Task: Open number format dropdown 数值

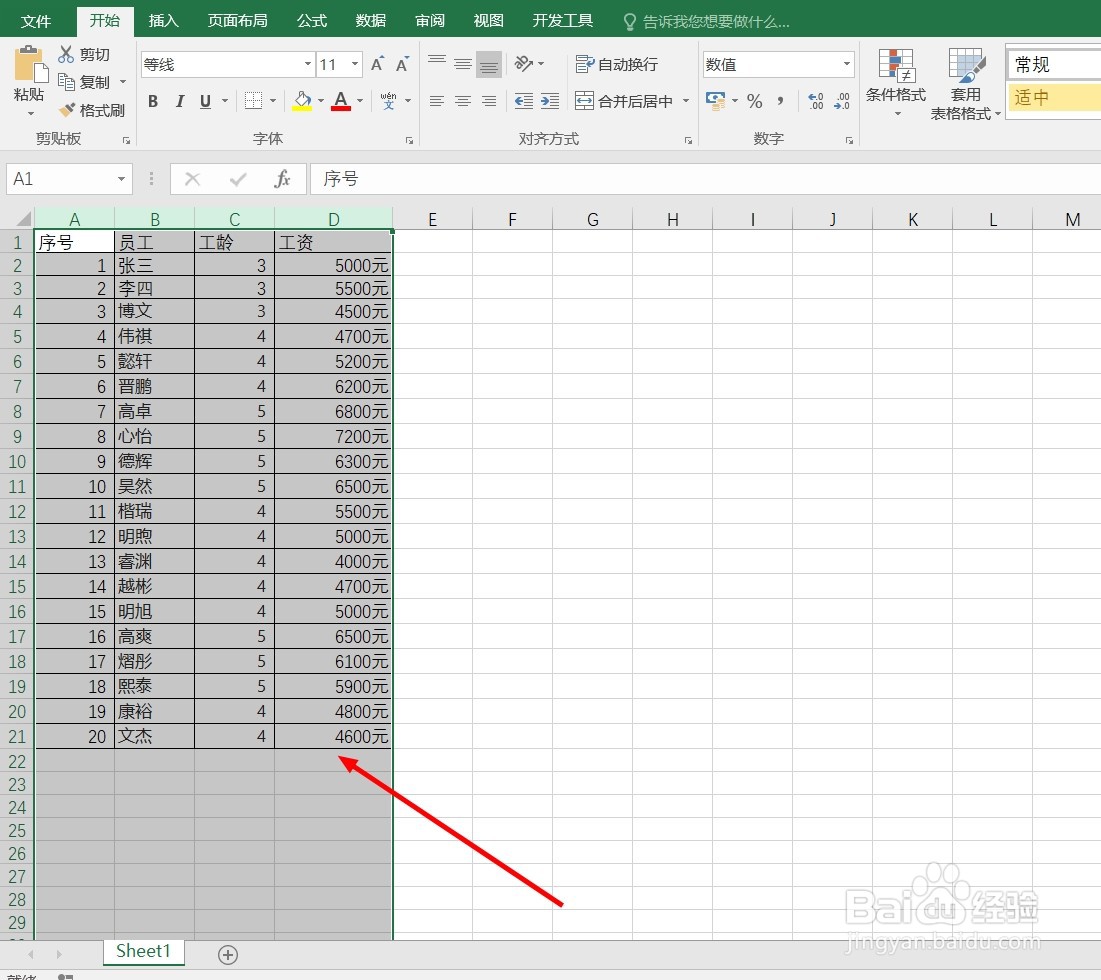Action: [x=847, y=64]
